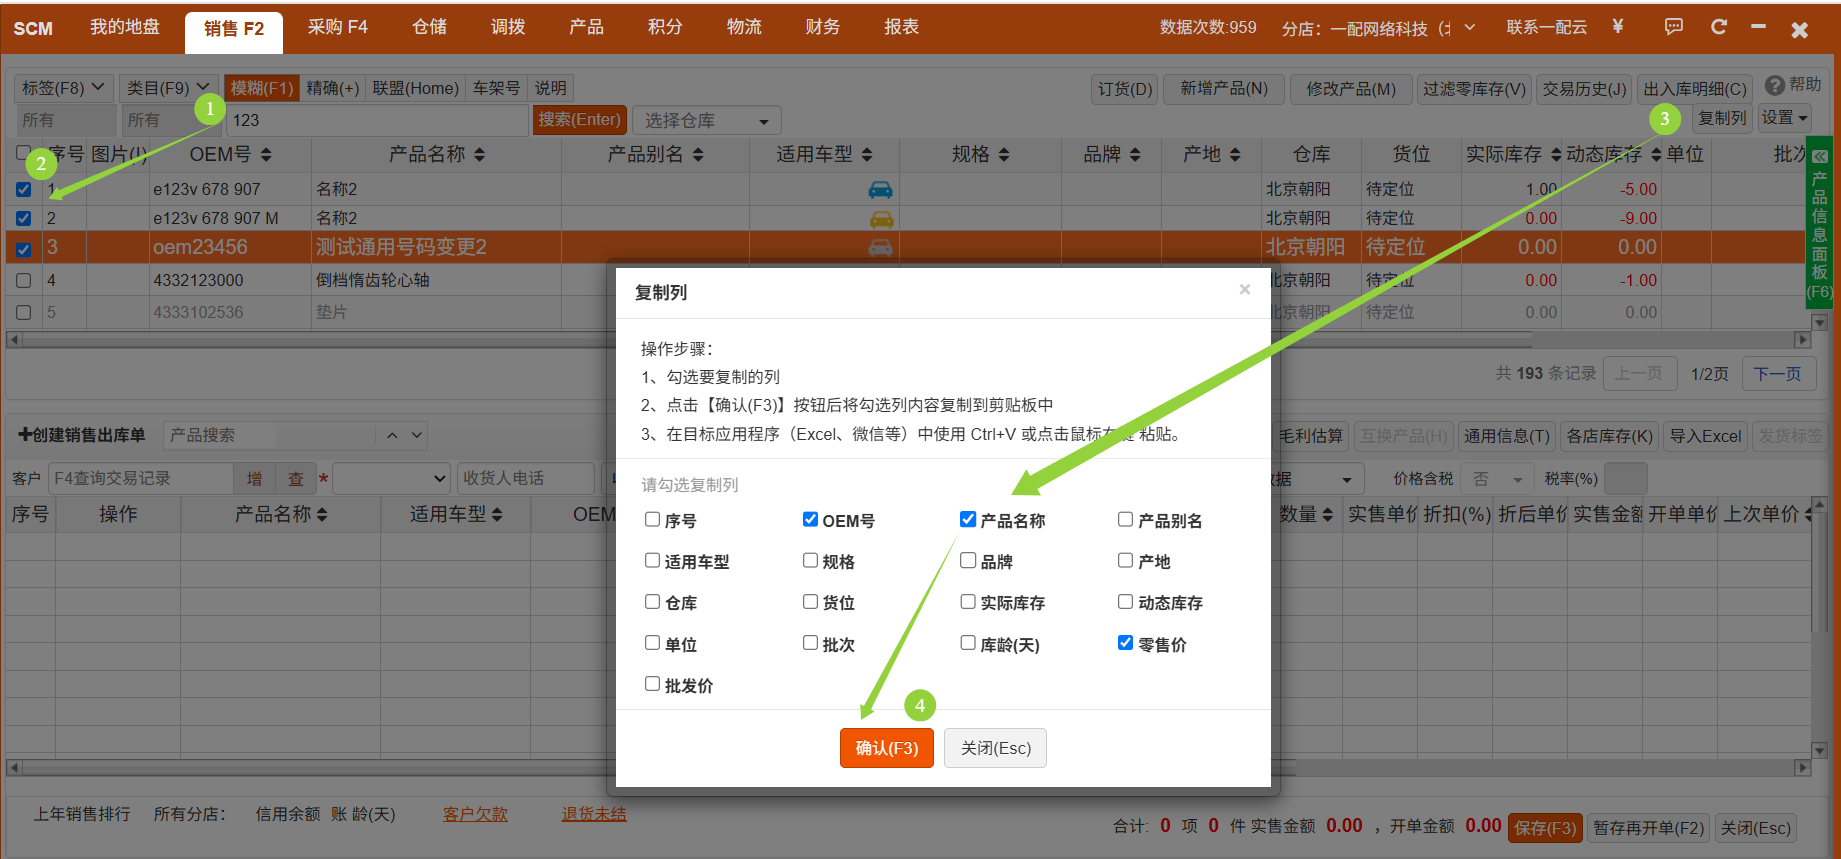Open the 财务 menu tab

pyautogui.click(x=822, y=27)
